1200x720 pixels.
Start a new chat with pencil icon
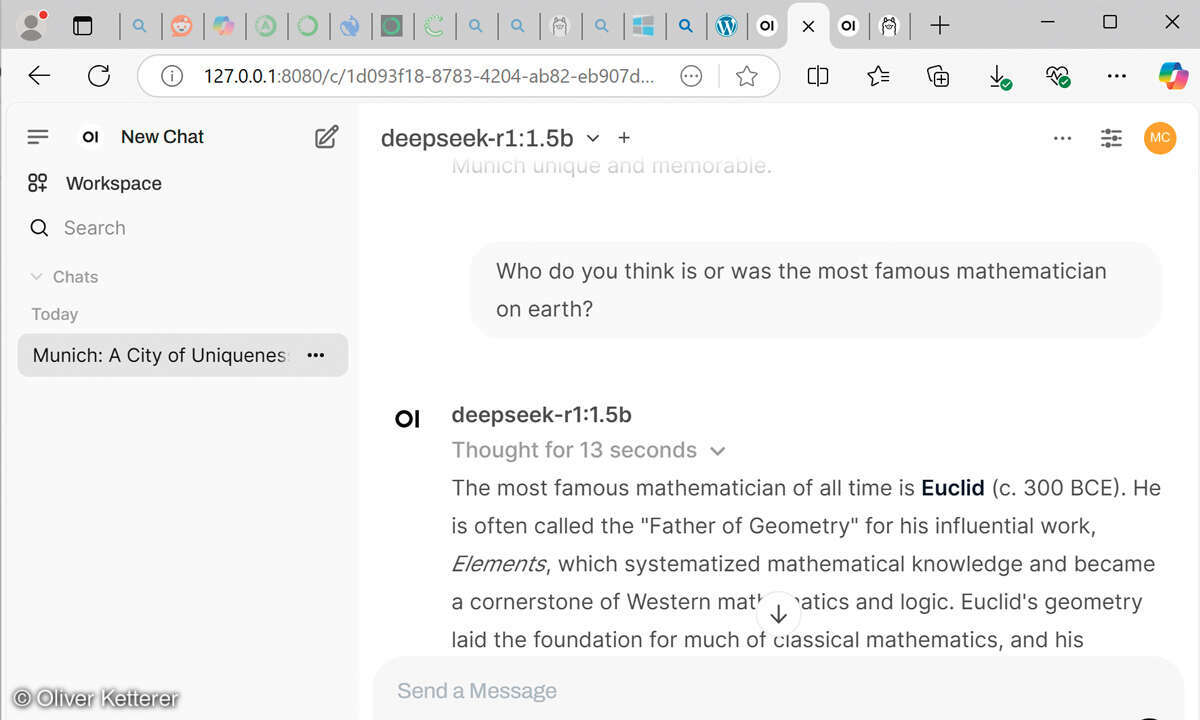pos(326,137)
